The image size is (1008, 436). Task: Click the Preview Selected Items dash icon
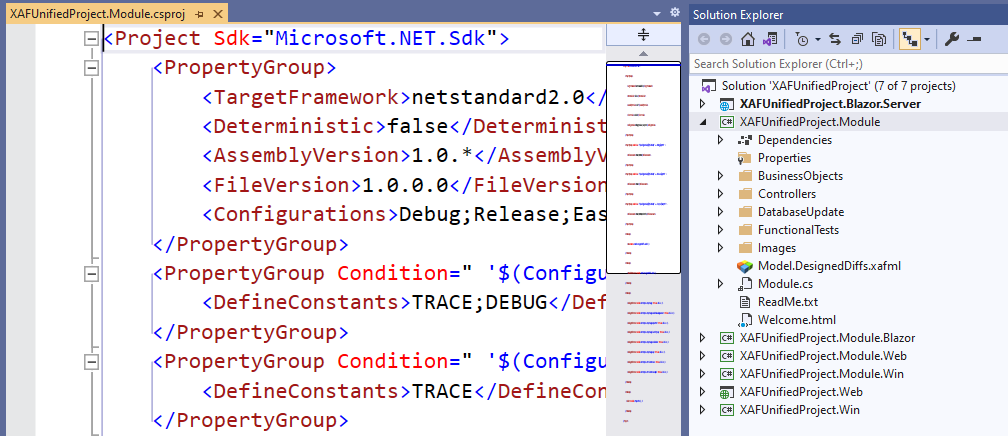[x=974, y=40]
